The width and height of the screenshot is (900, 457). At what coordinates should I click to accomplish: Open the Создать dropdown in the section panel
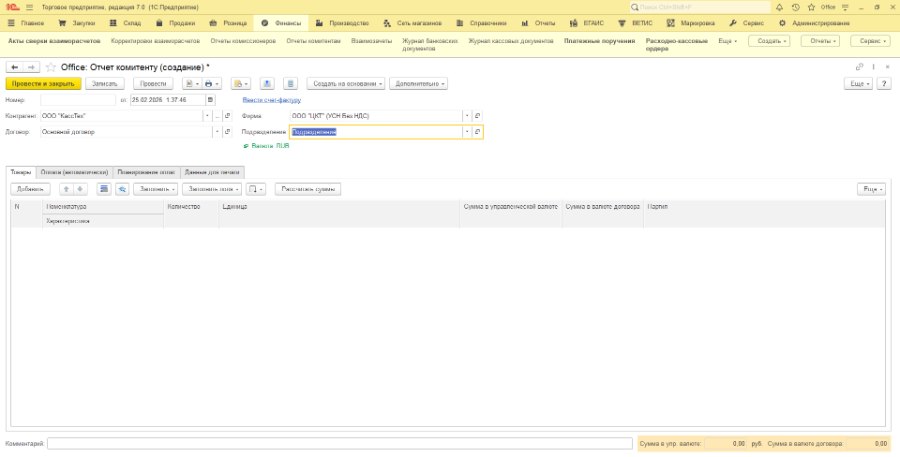point(769,41)
